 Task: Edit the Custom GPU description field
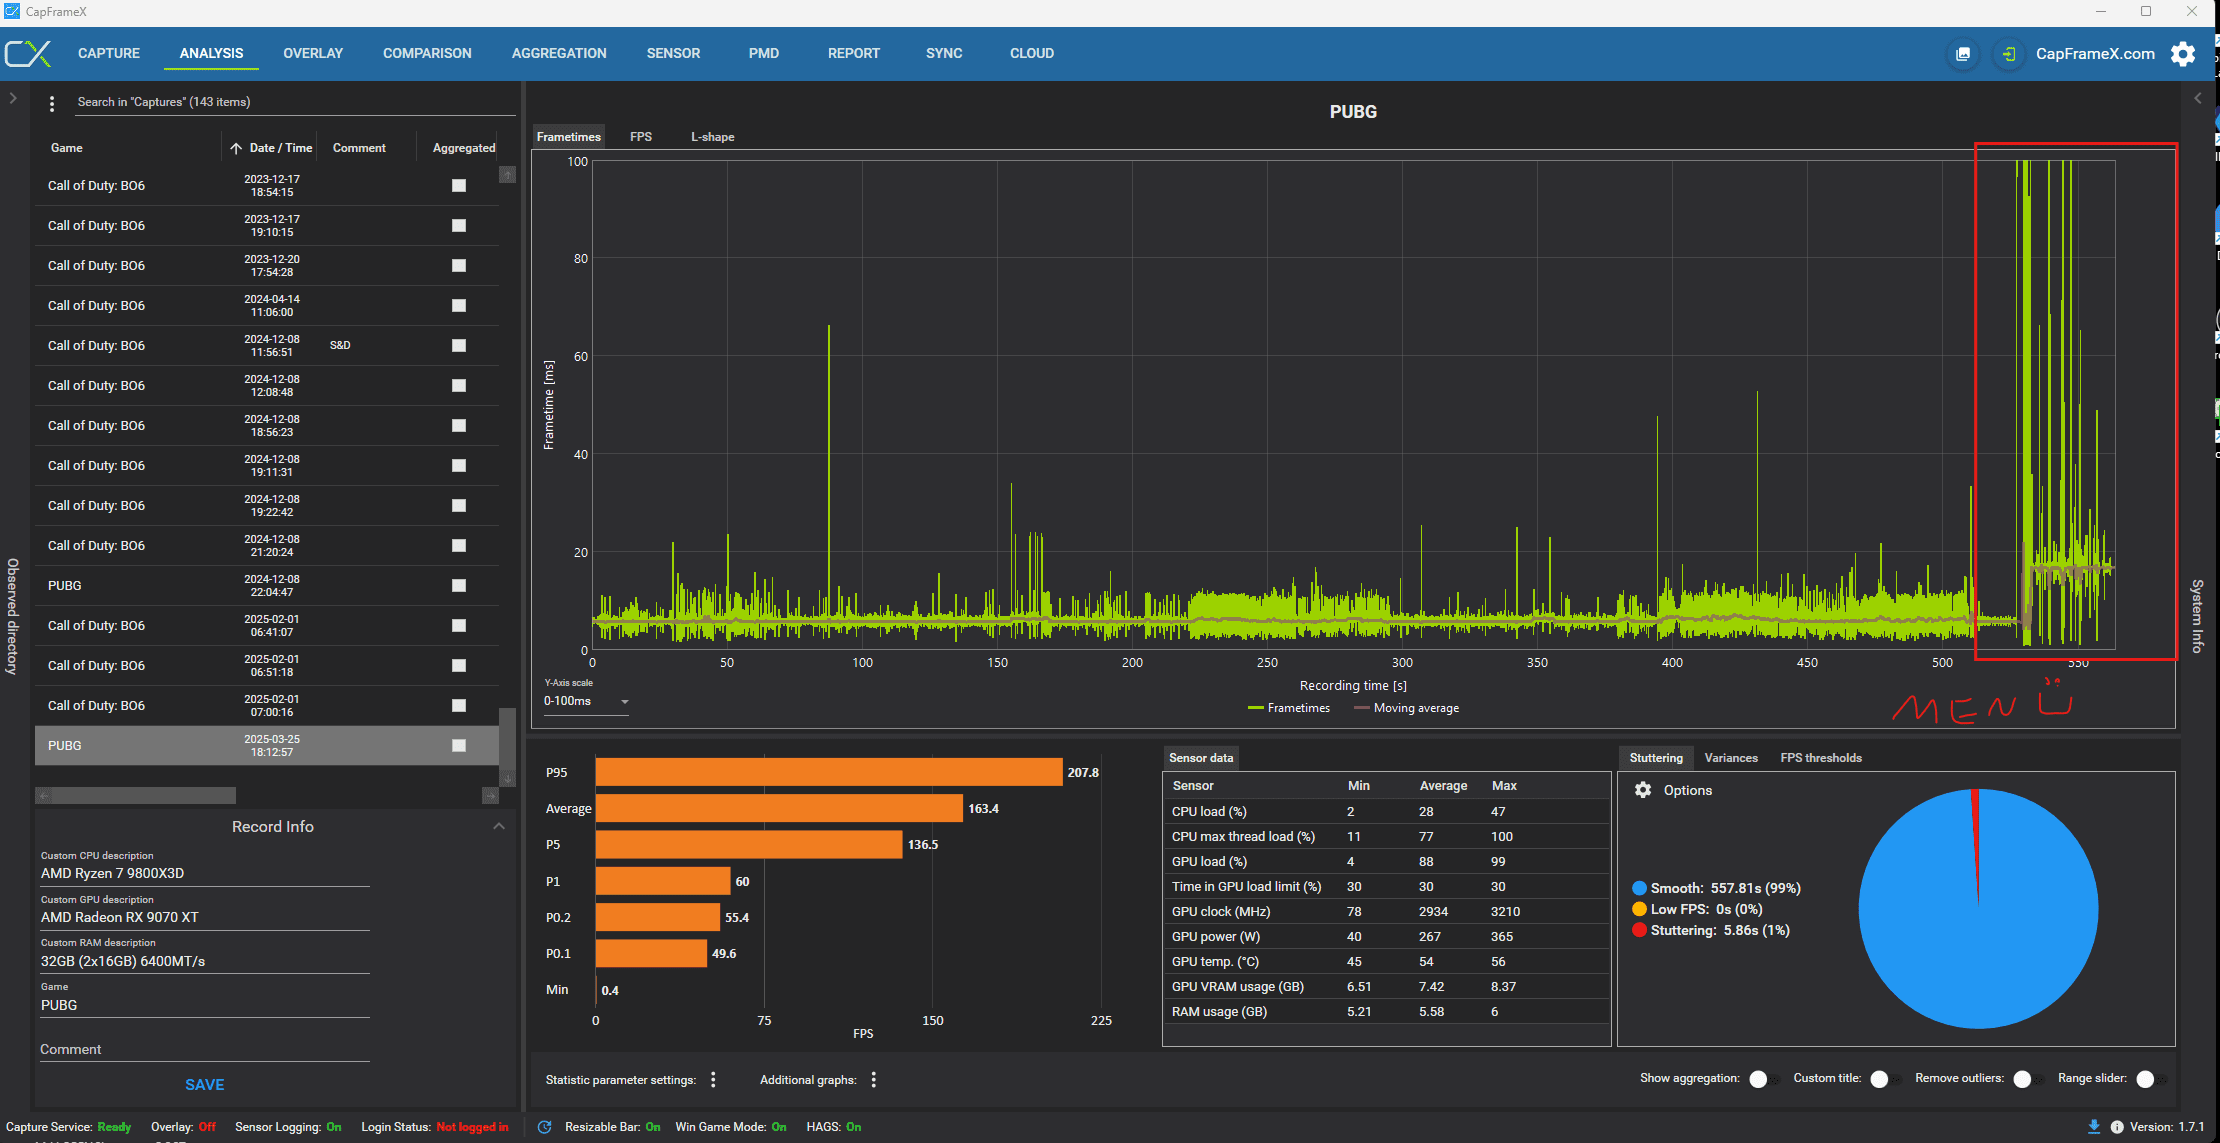(205, 917)
